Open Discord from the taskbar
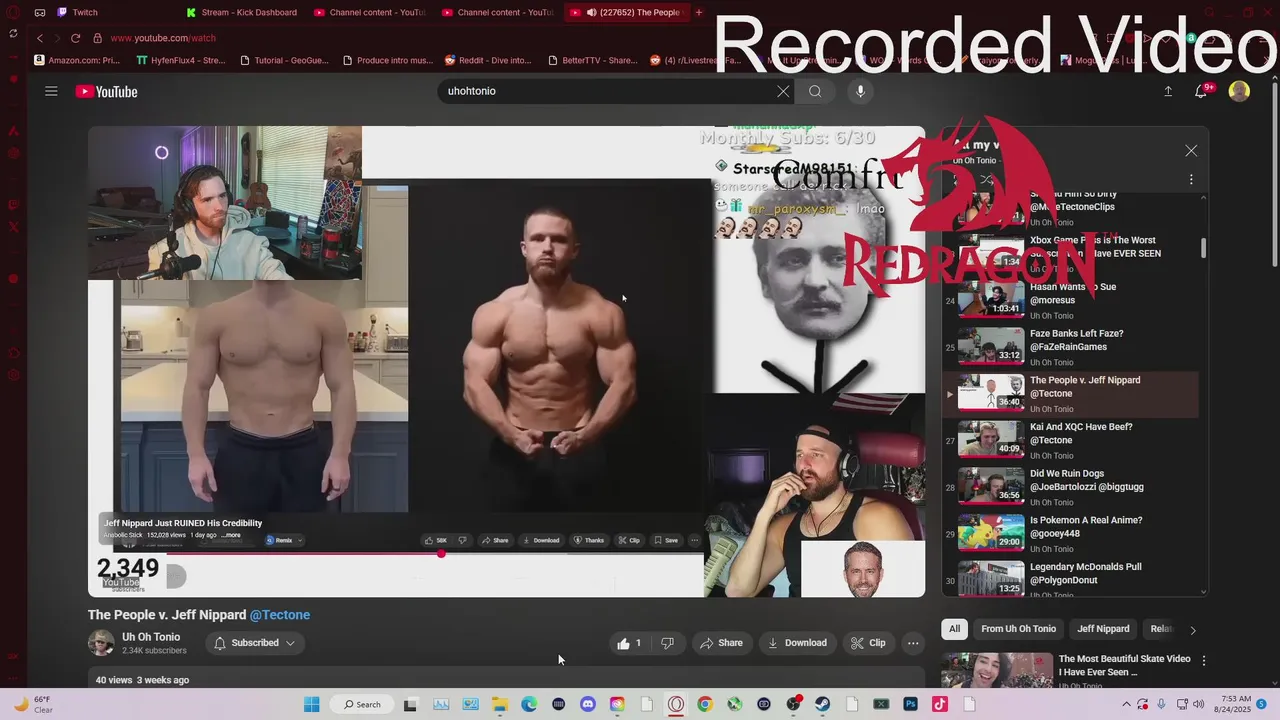Screen dimensions: 1280x720 point(588,704)
